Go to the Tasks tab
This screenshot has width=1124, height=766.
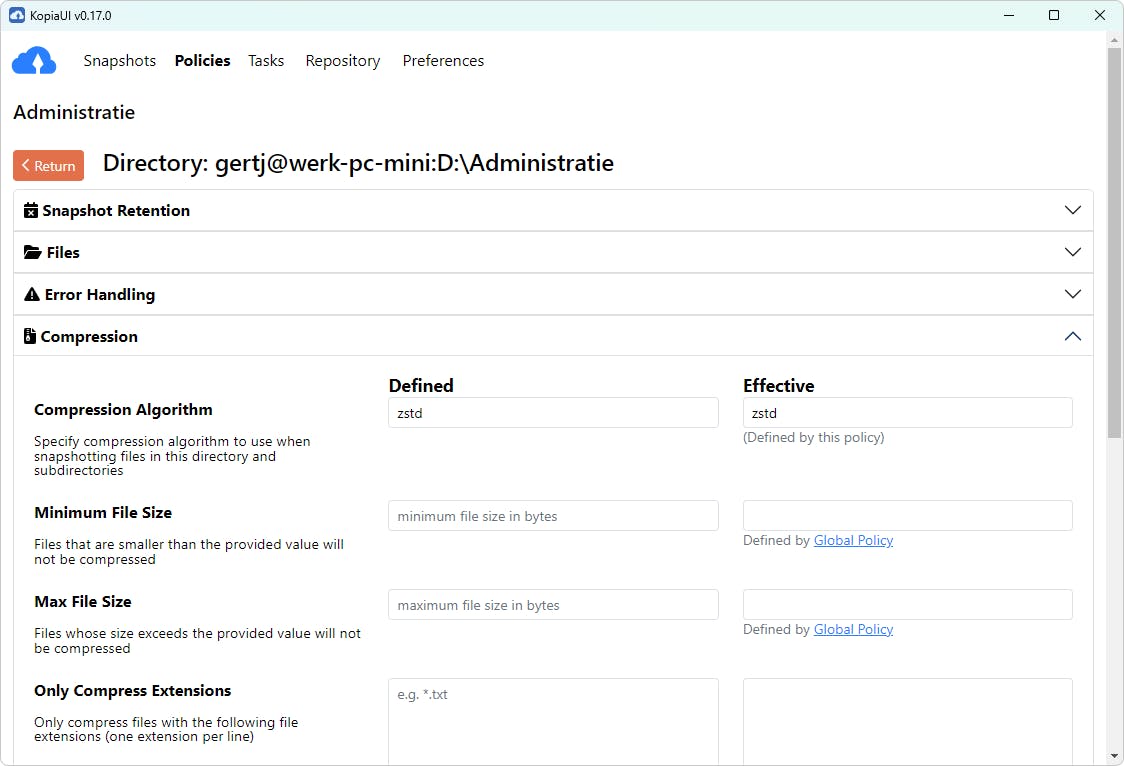click(x=266, y=61)
